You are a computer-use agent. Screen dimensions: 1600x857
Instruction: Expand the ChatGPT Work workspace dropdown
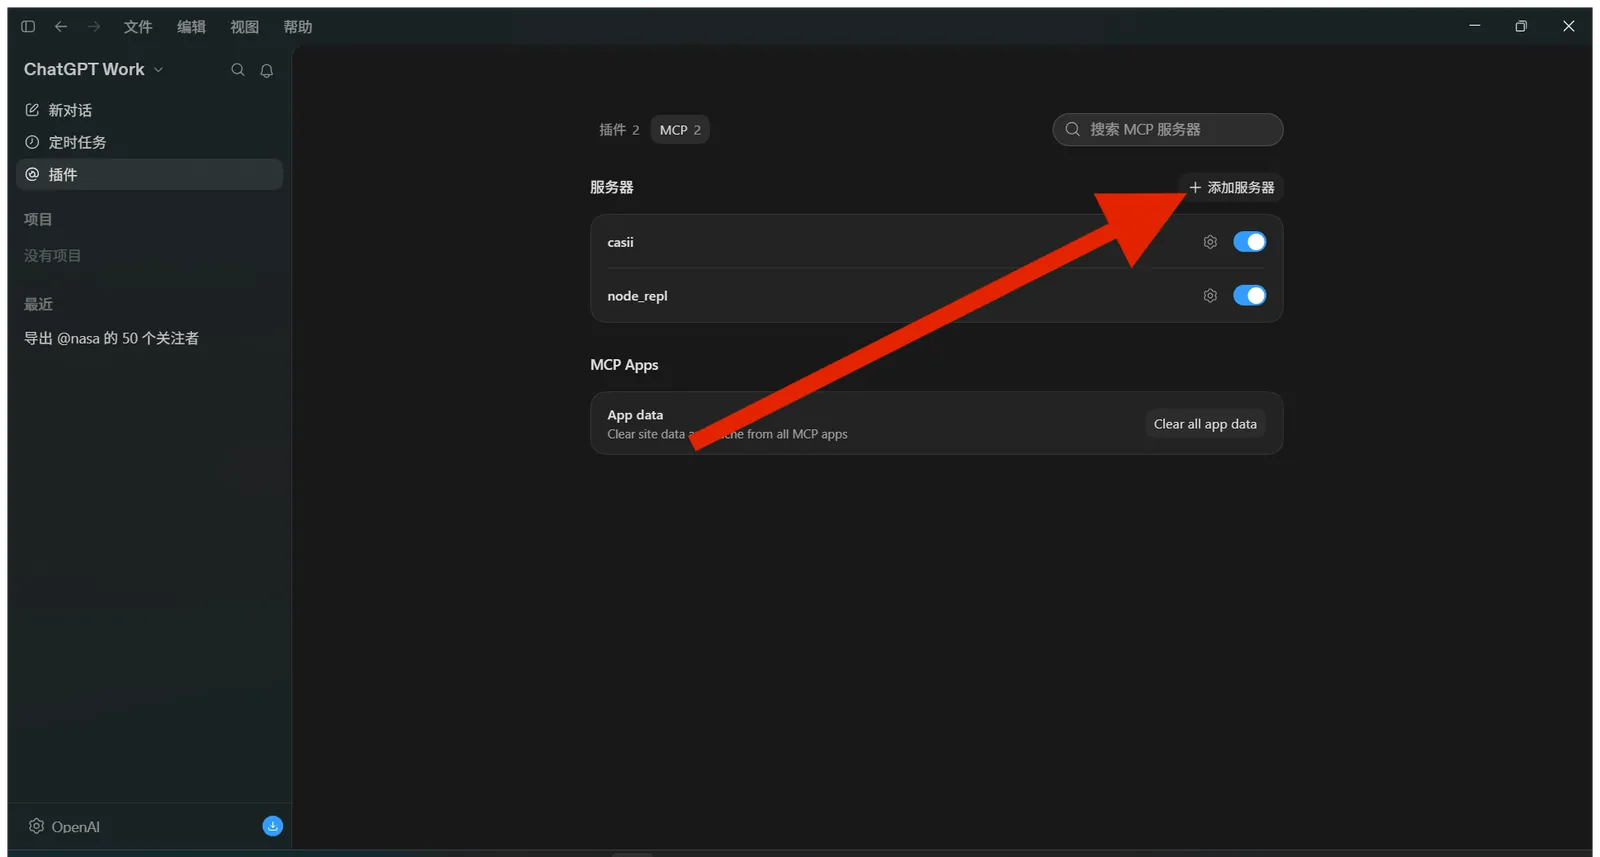tap(94, 69)
